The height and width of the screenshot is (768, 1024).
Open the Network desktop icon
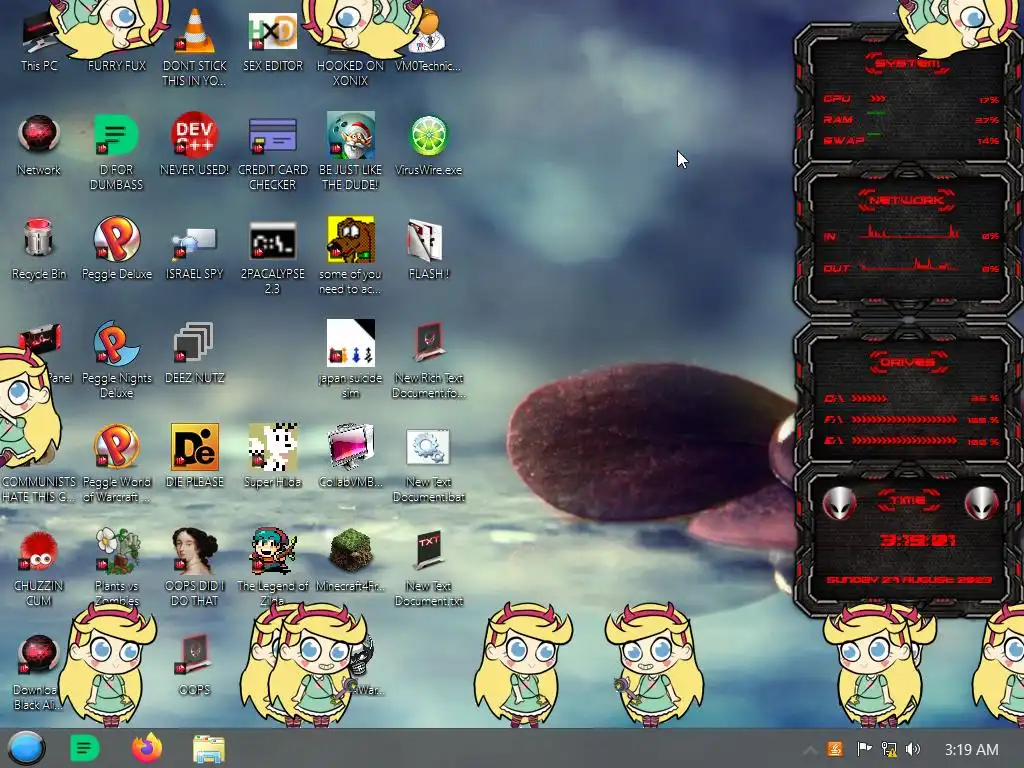[39, 145]
